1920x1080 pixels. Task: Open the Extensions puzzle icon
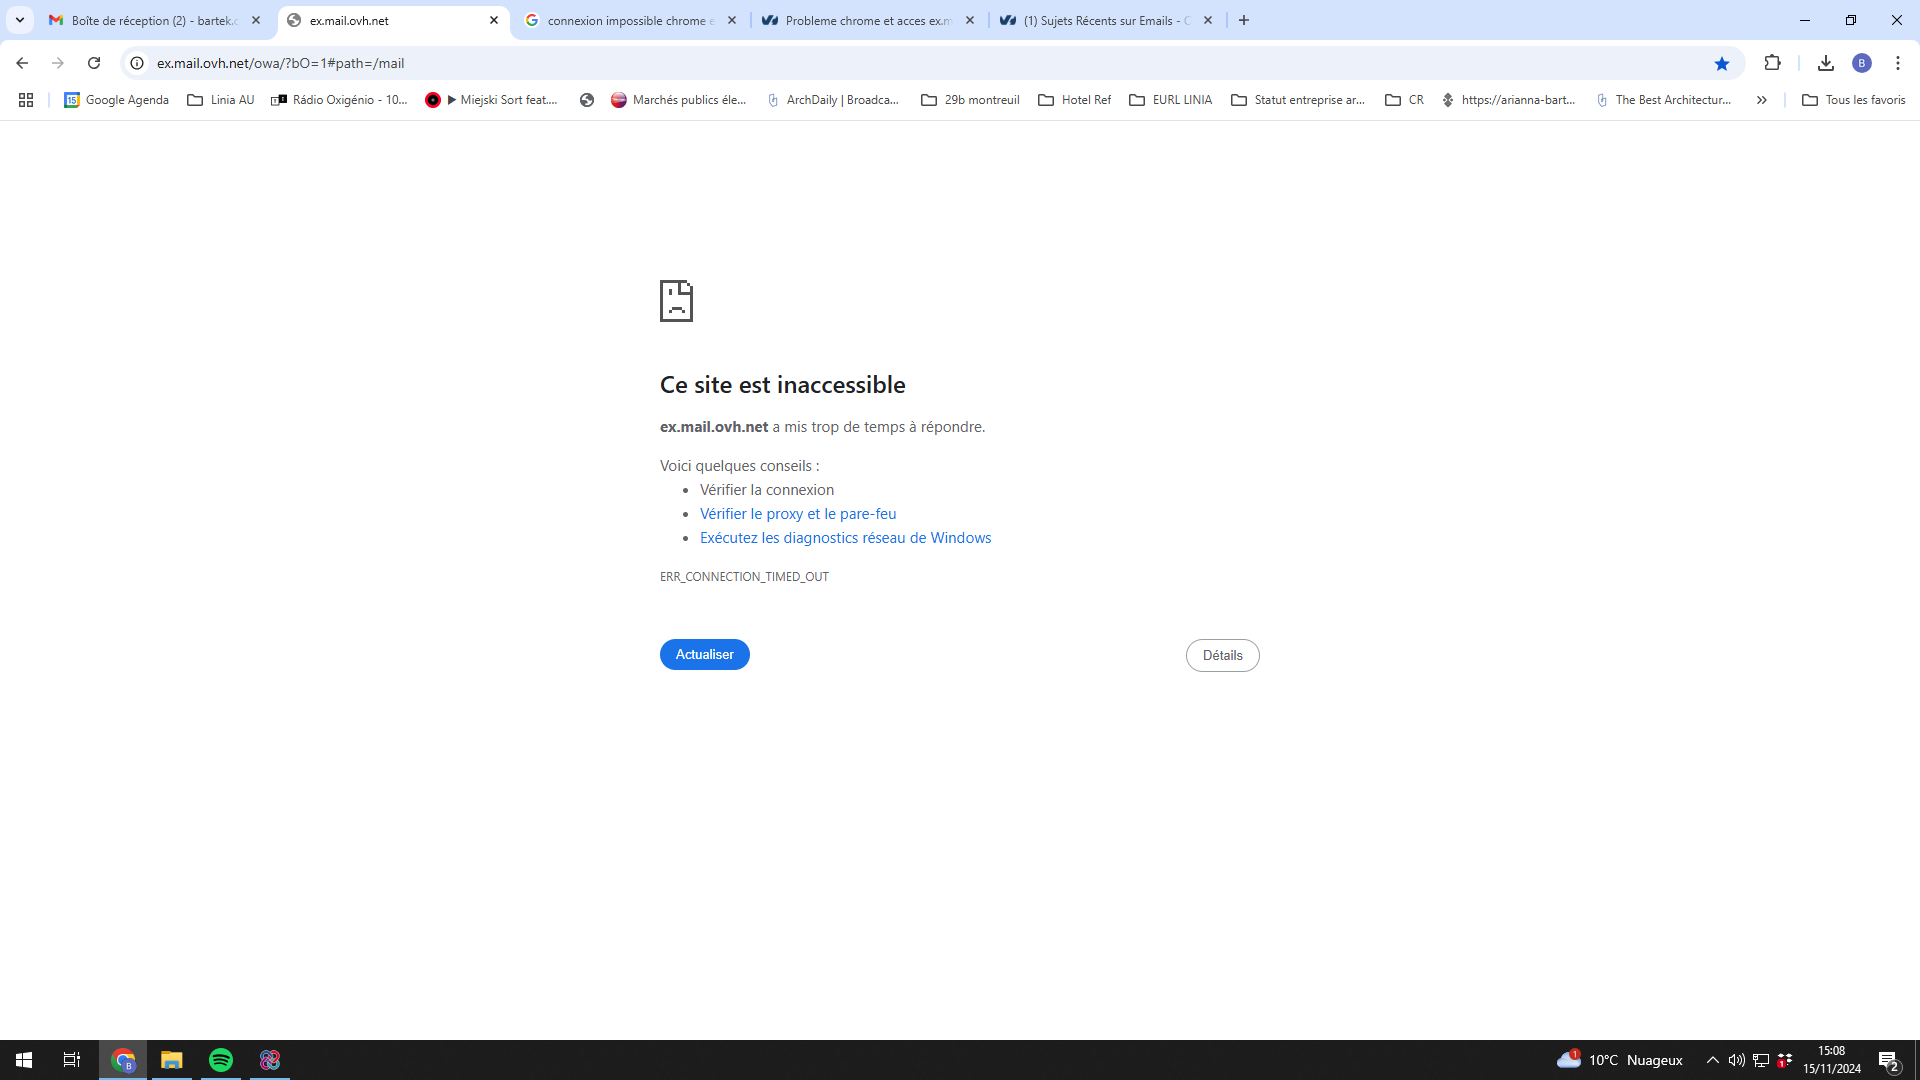(1772, 63)
